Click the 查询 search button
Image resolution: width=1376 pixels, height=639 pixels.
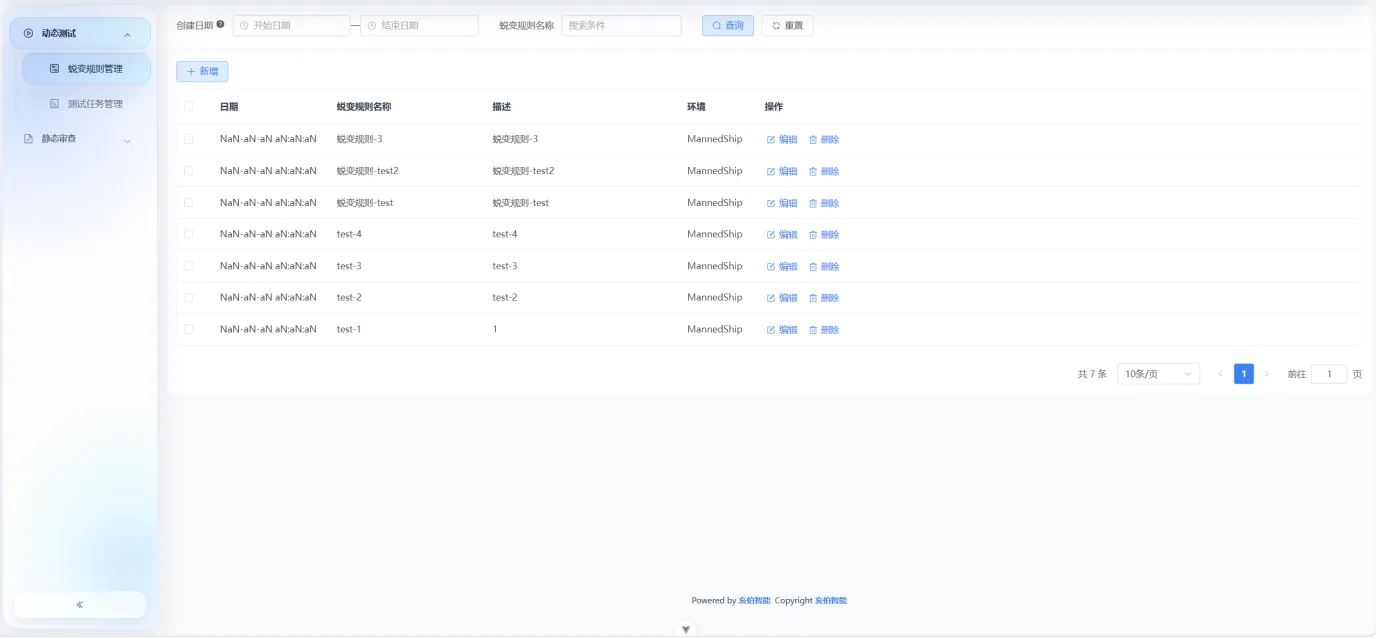[x=728, y=25]
